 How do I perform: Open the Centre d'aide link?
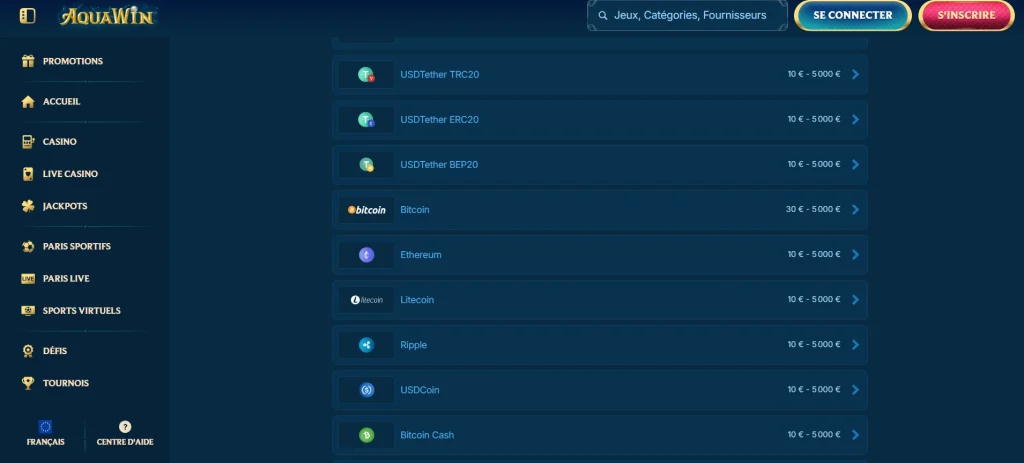click(x=125, y=442)
